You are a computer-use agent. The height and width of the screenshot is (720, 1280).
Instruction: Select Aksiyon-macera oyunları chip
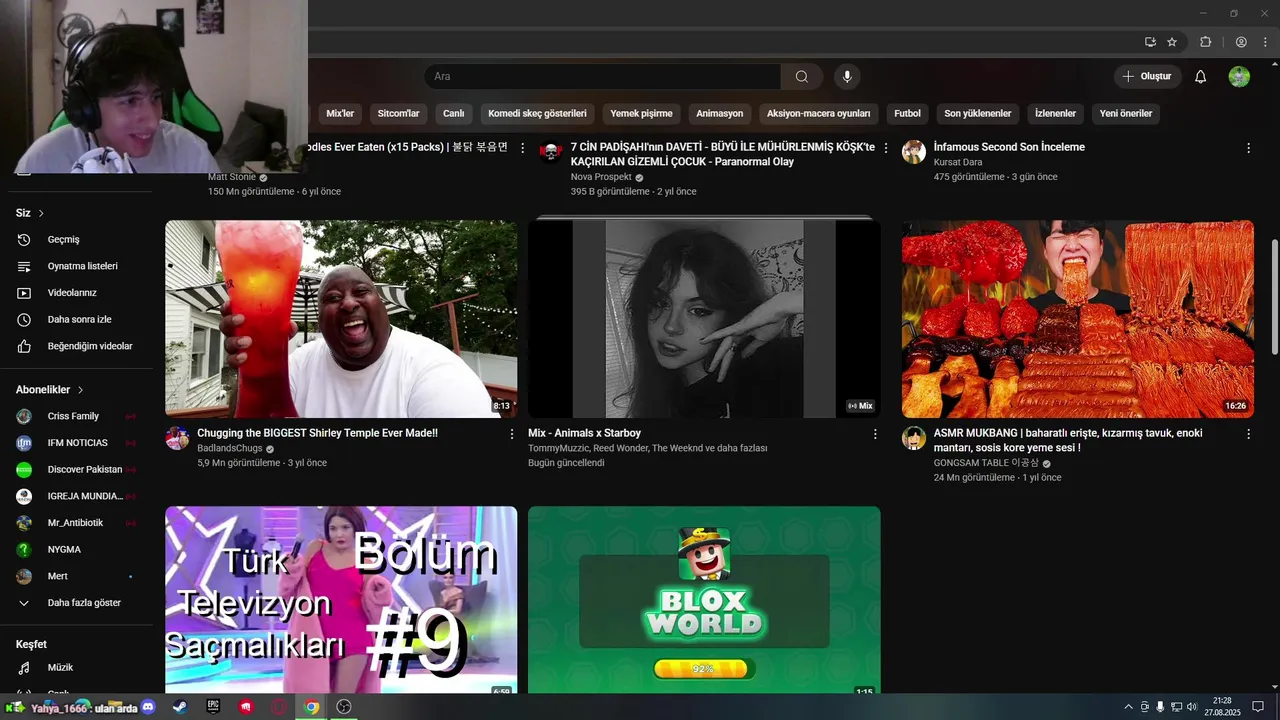click(818, 113)
